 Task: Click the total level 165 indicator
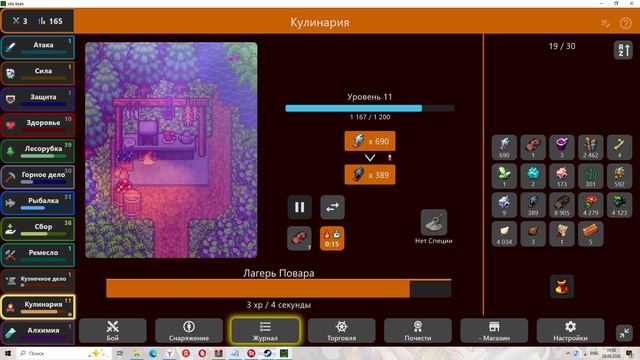tap(51, 21)
